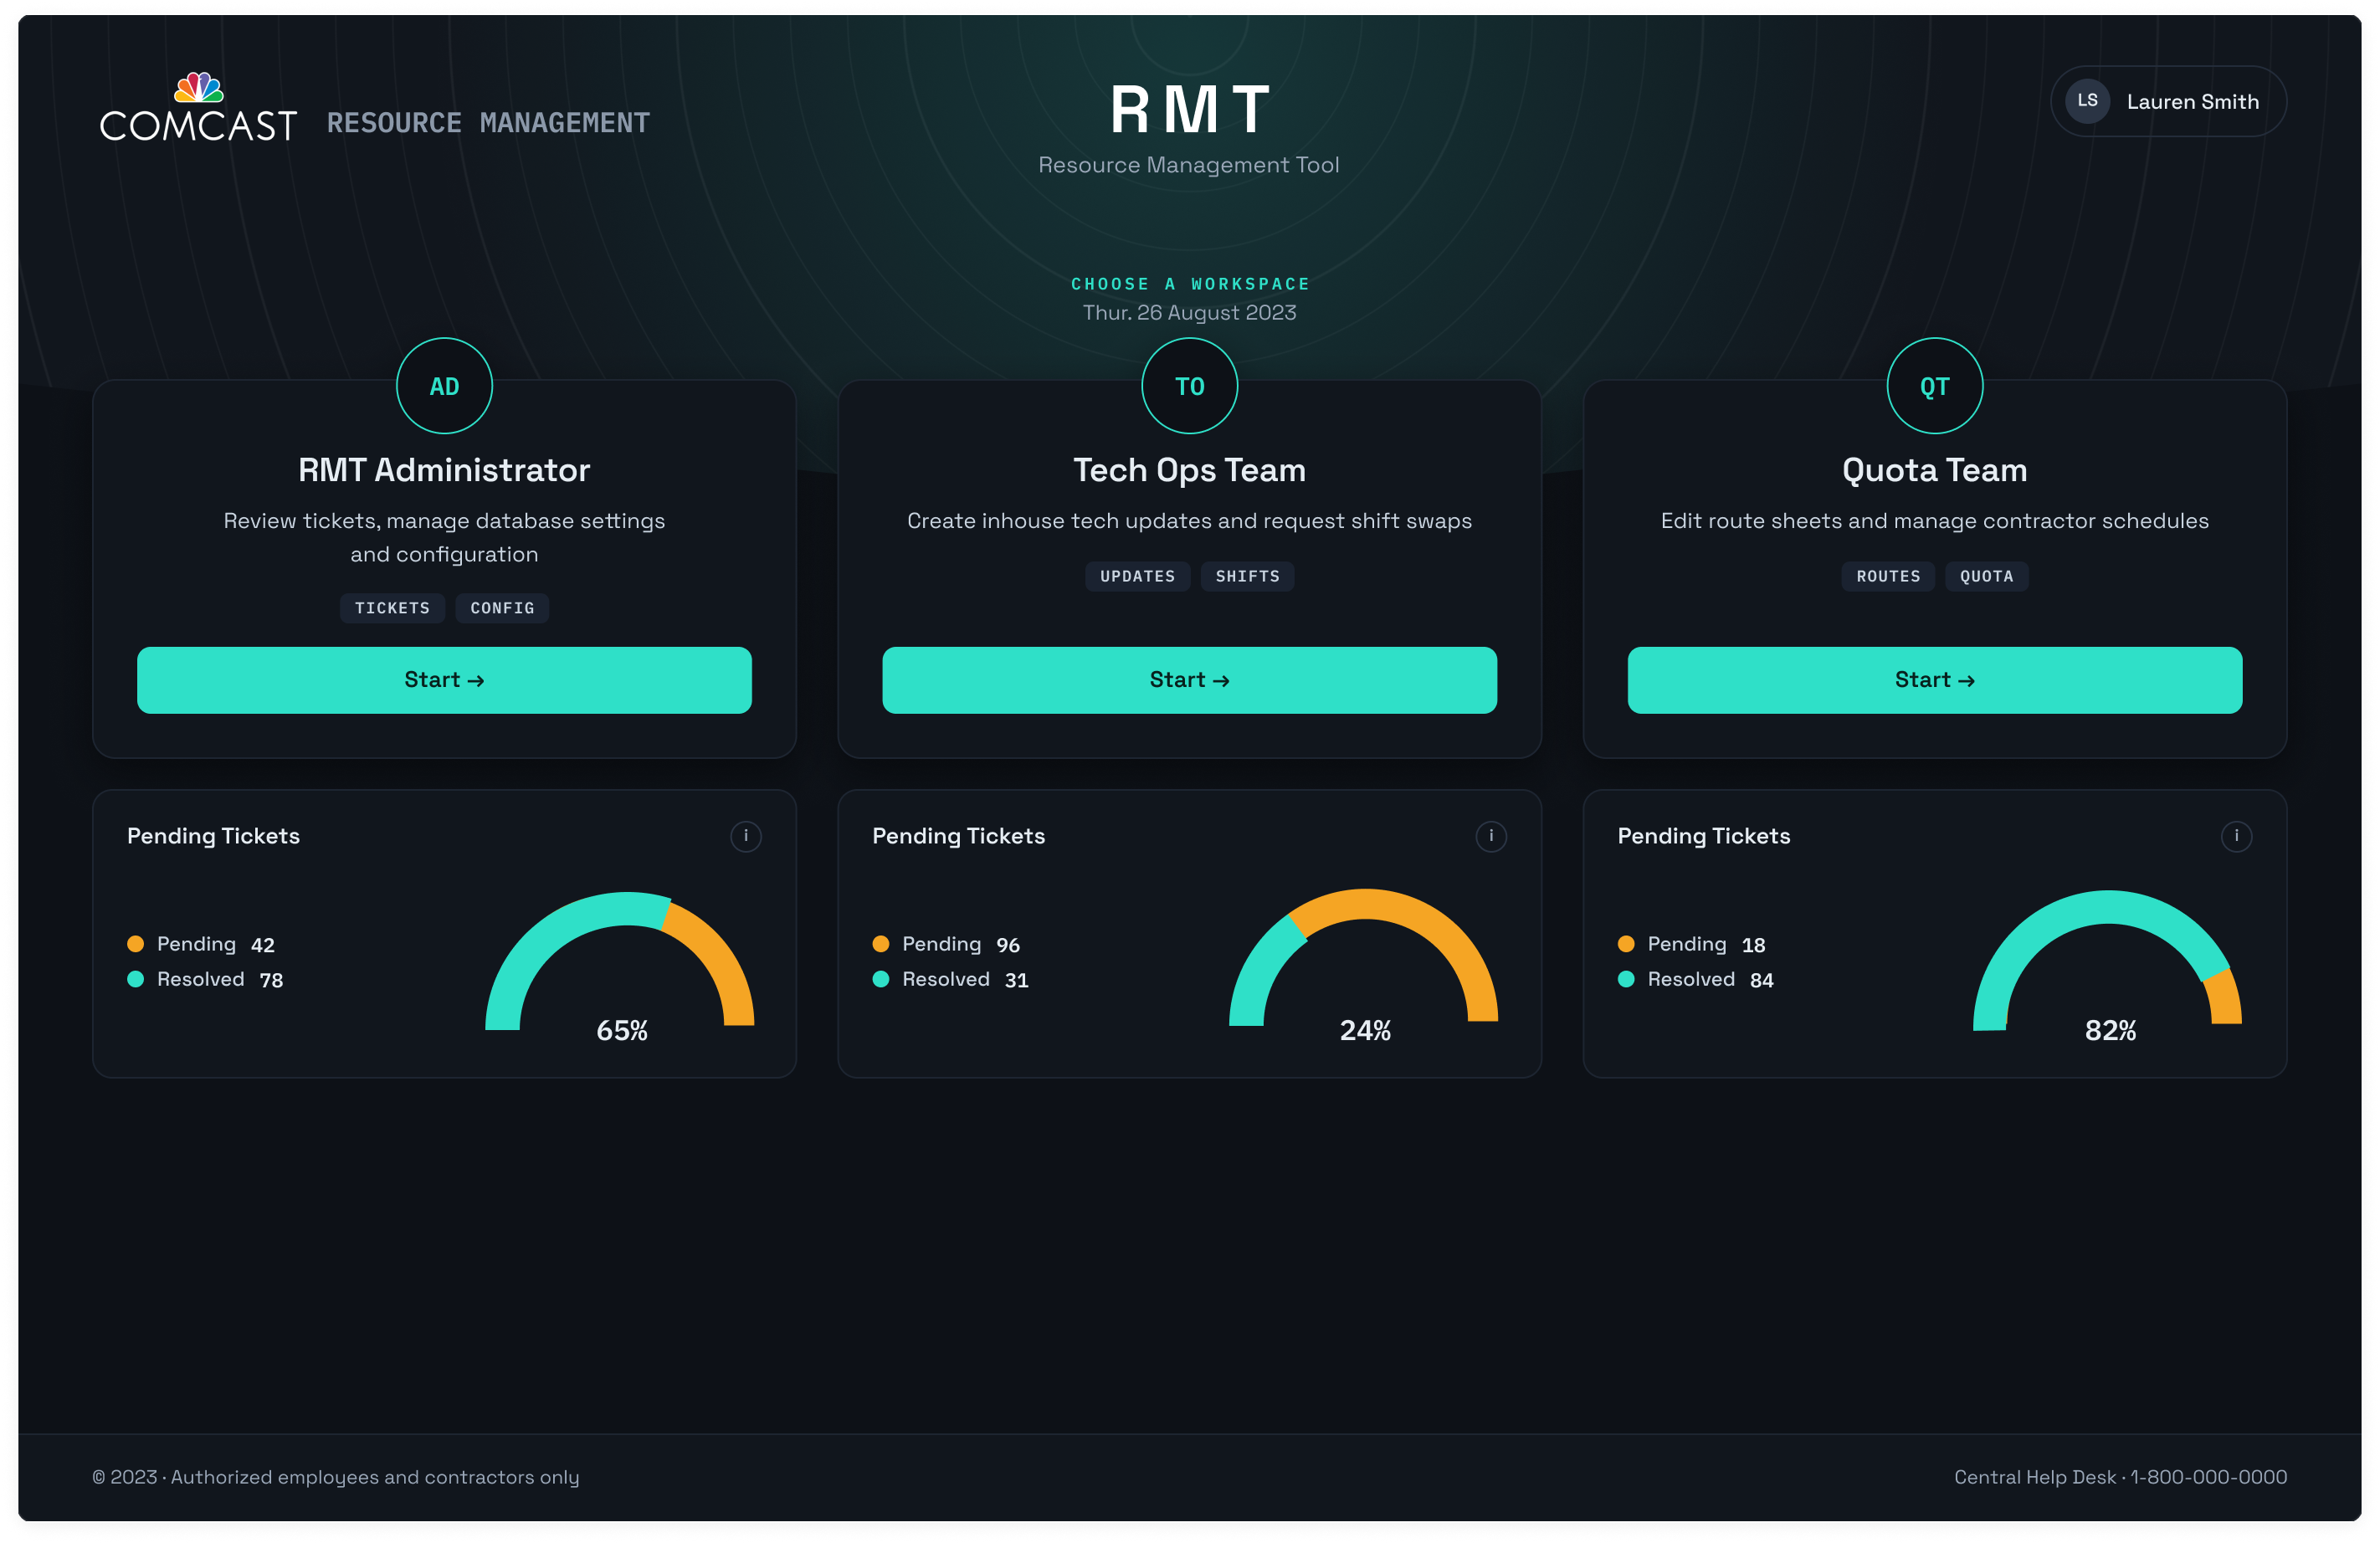The width and height of the screenshot is (2380, 1543).
Task: Click the ROUTES tag
Action: coord(1888,576)
